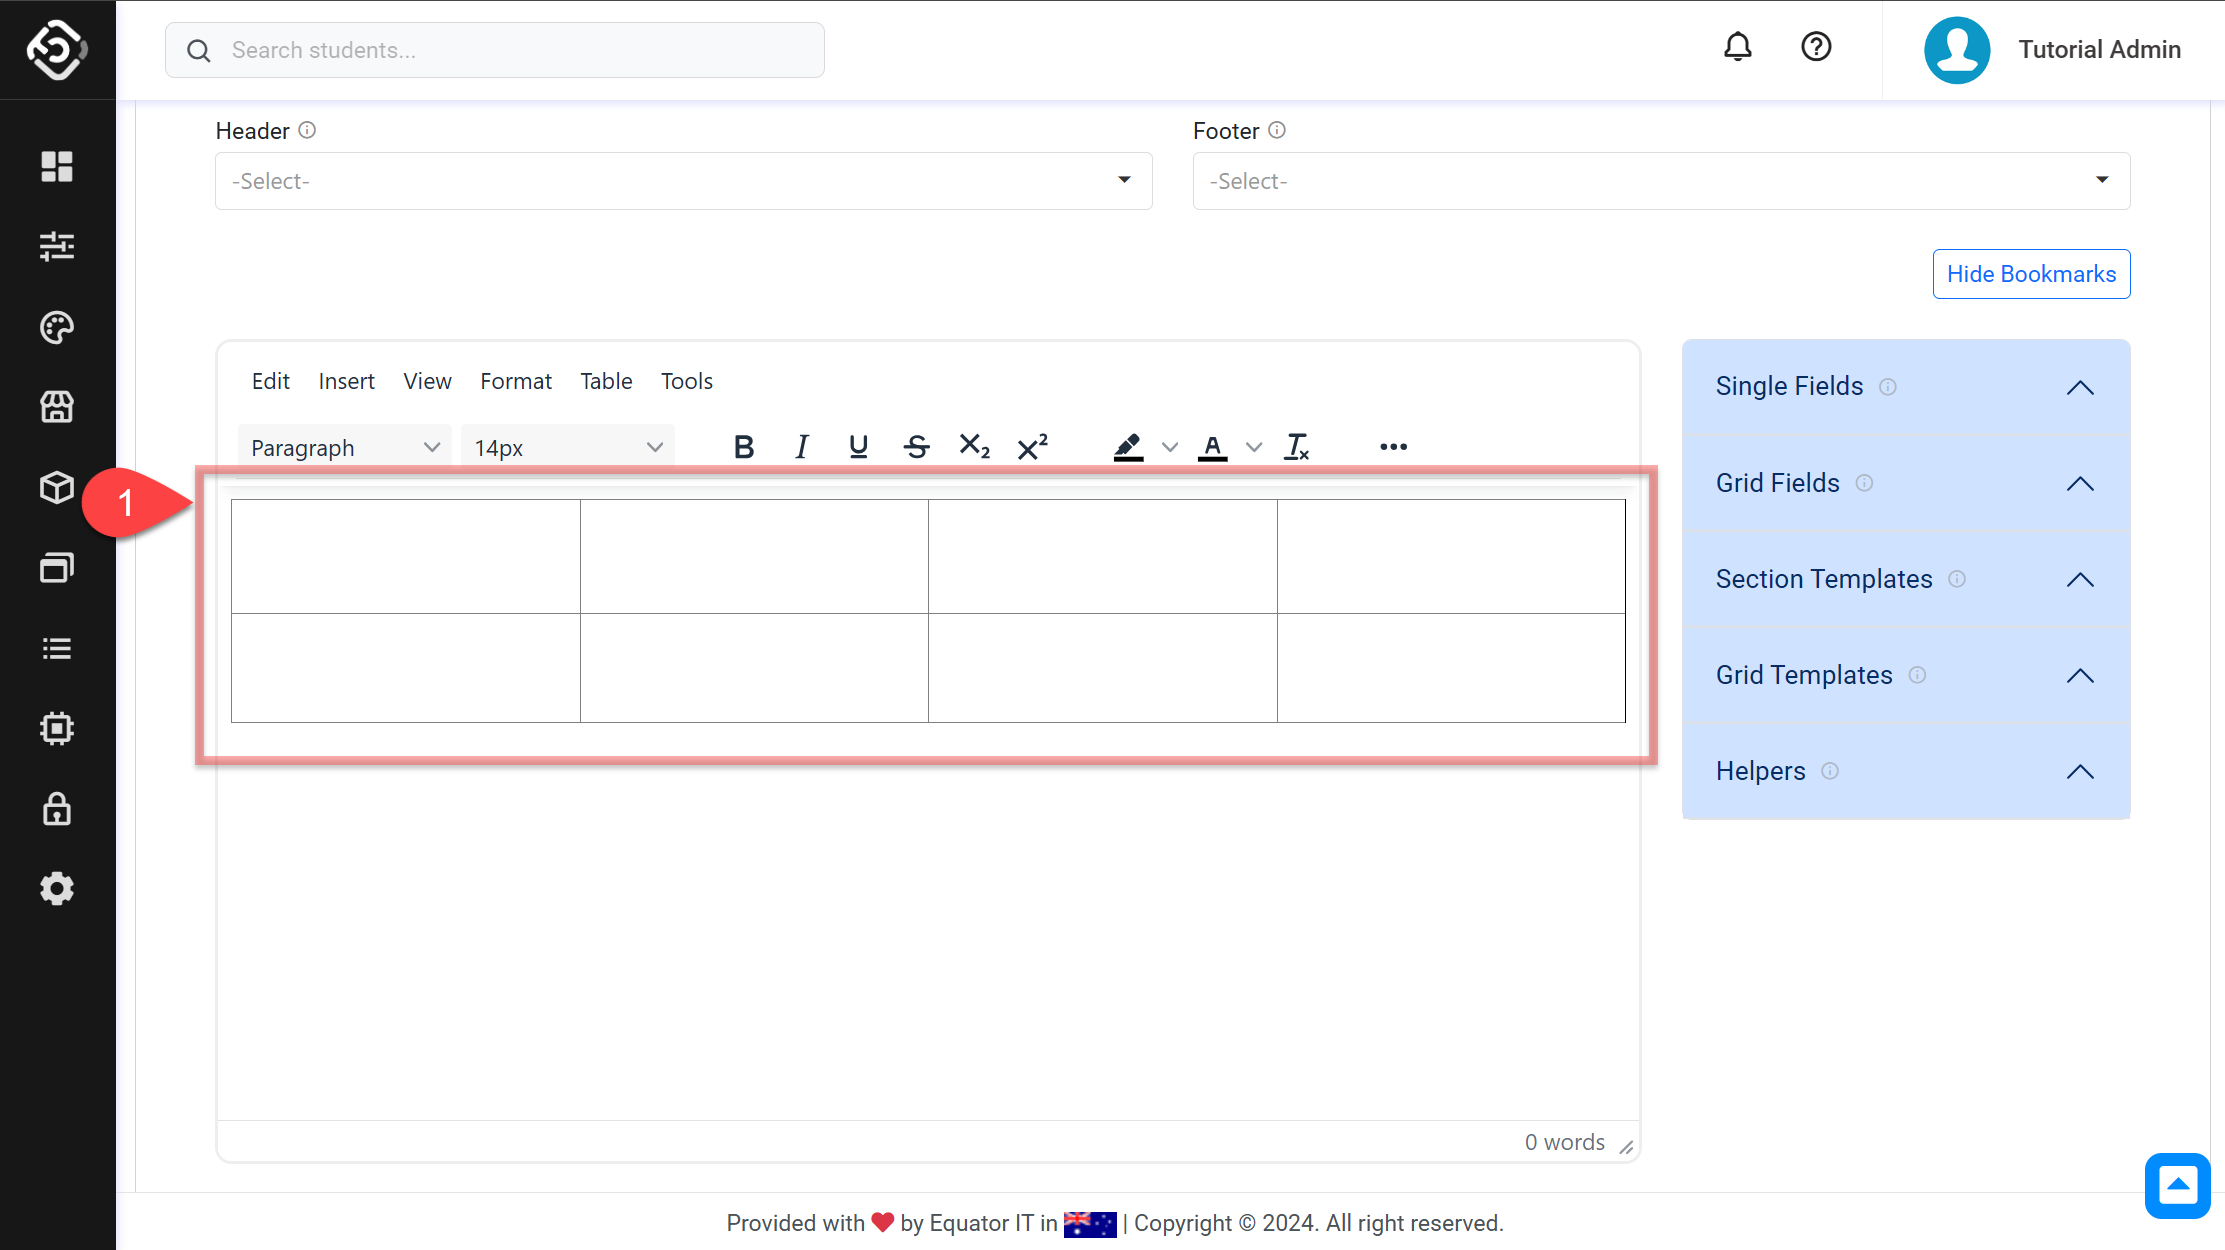Screen dimensions: 2225x1250
Task: Click the Bold formatting icon
Action: [x=743, y=447]
